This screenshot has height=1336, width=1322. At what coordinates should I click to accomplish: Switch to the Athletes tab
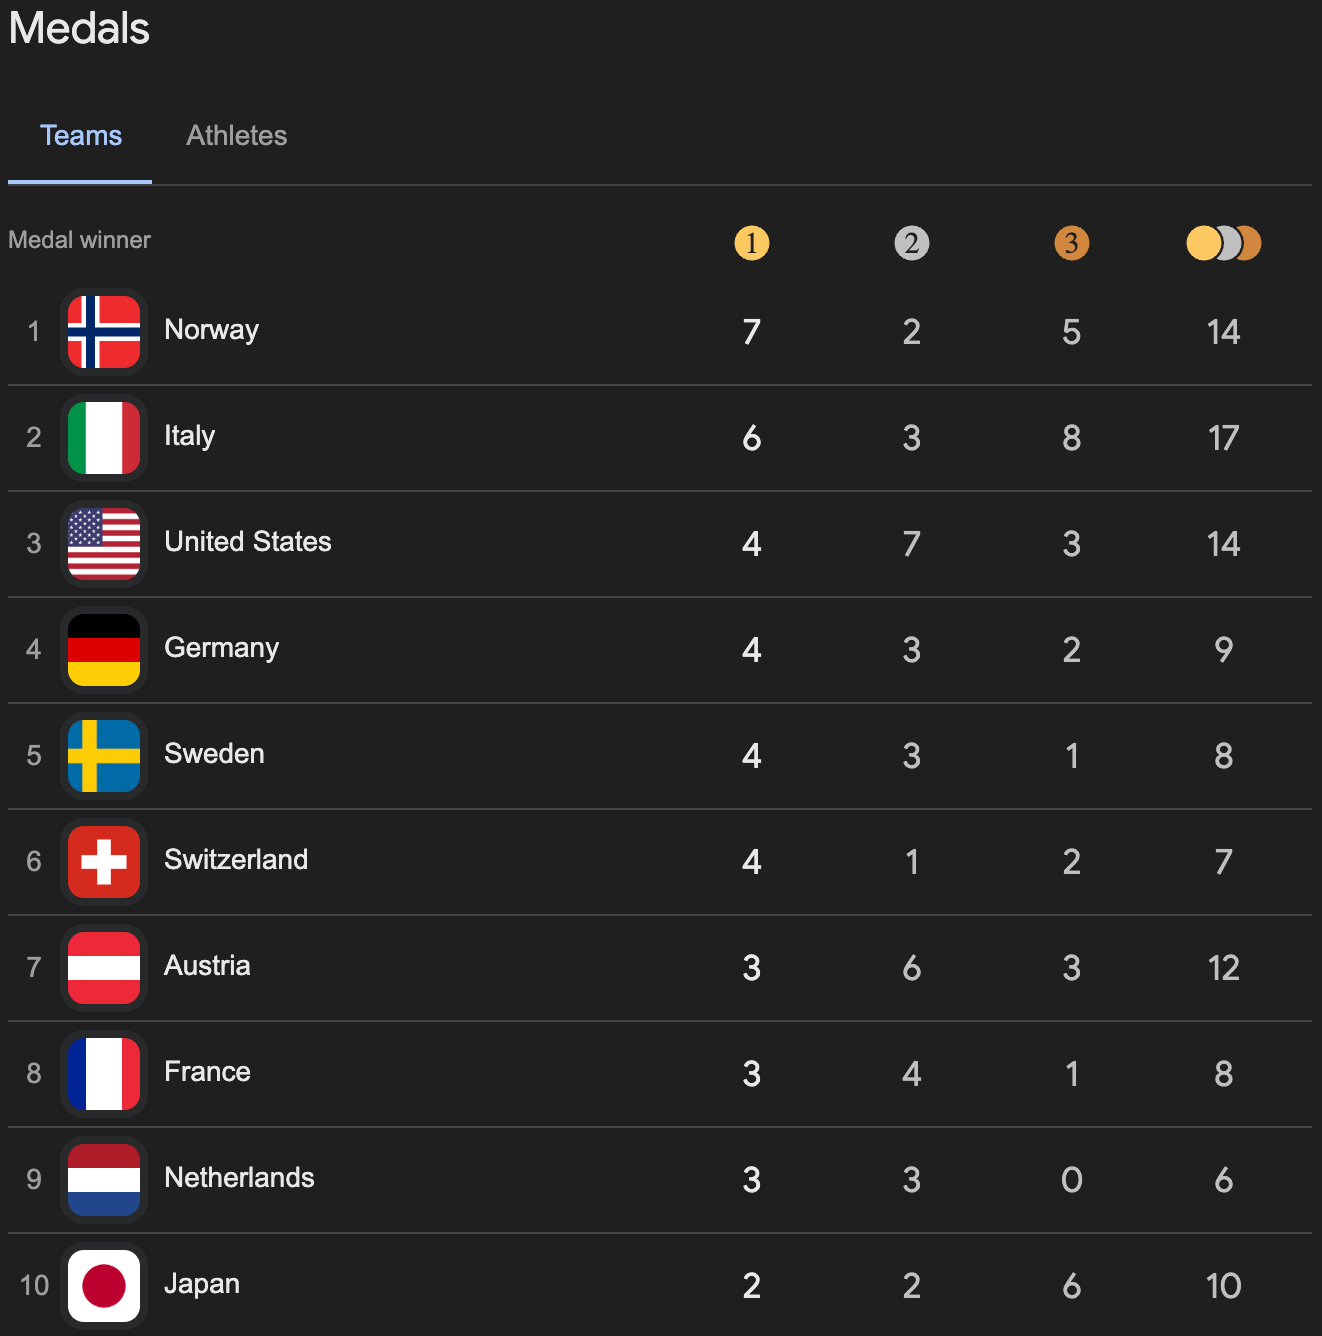pyautogui.click(x=237, y=136)
